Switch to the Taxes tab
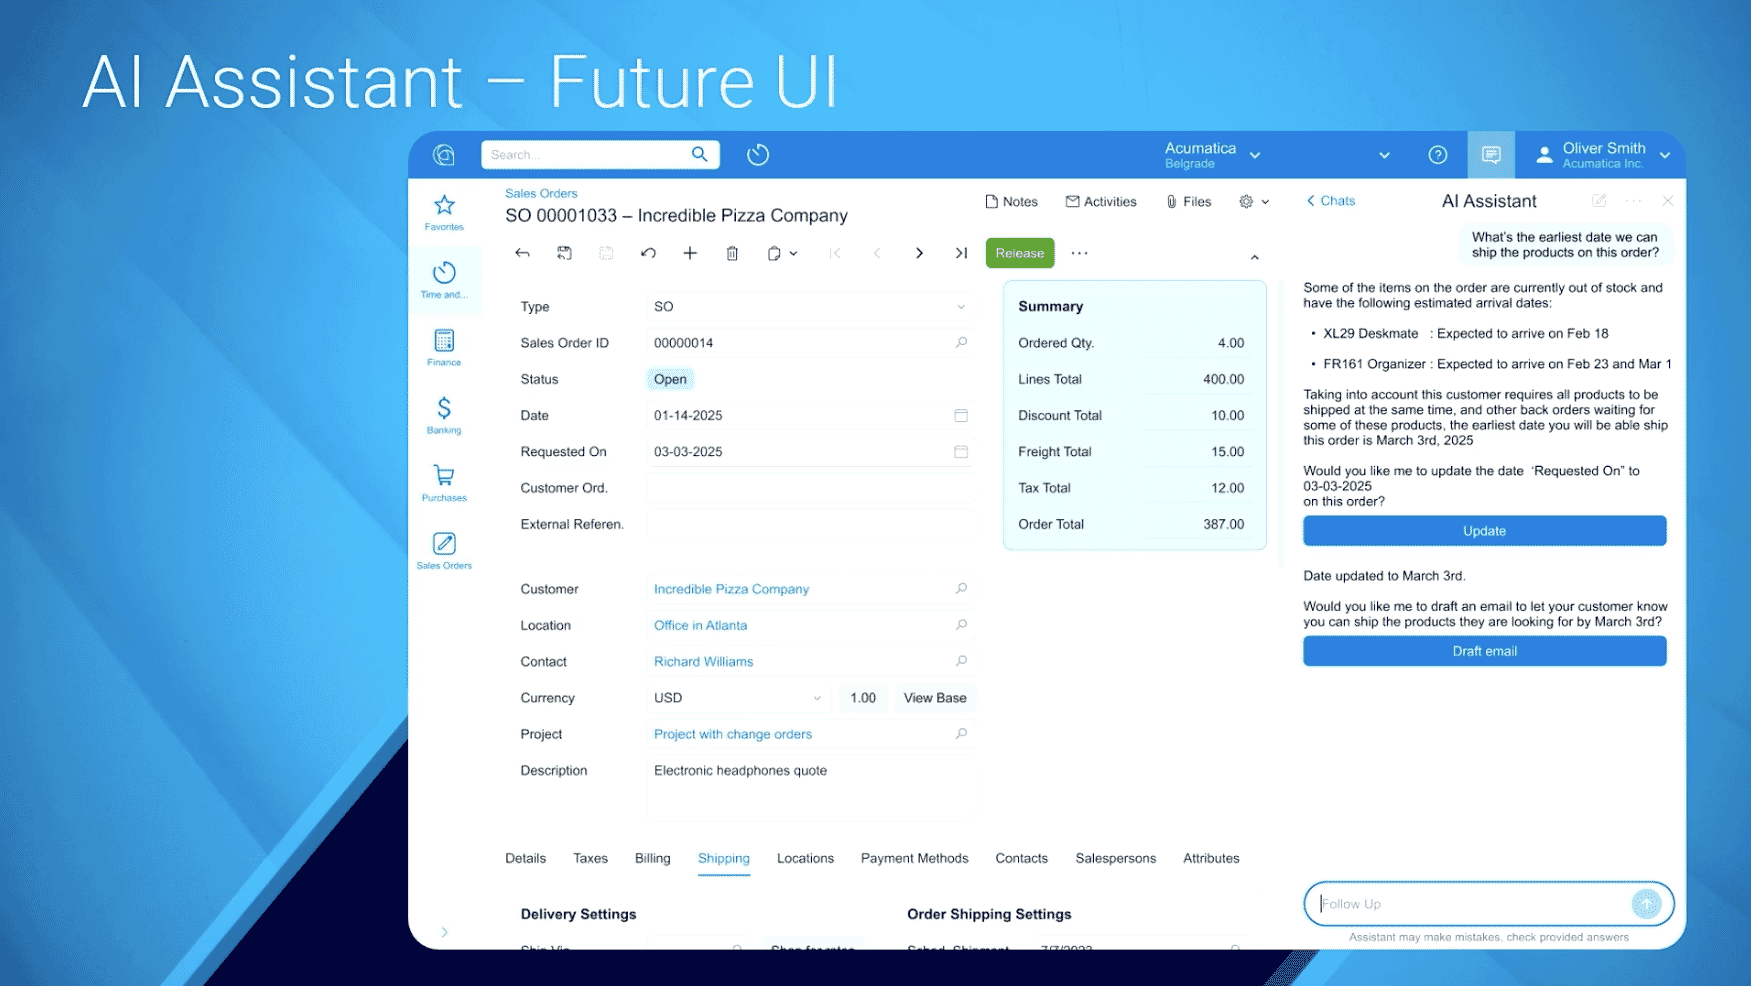The height and width of the screenshot is (986, 1751). point(590,858)
